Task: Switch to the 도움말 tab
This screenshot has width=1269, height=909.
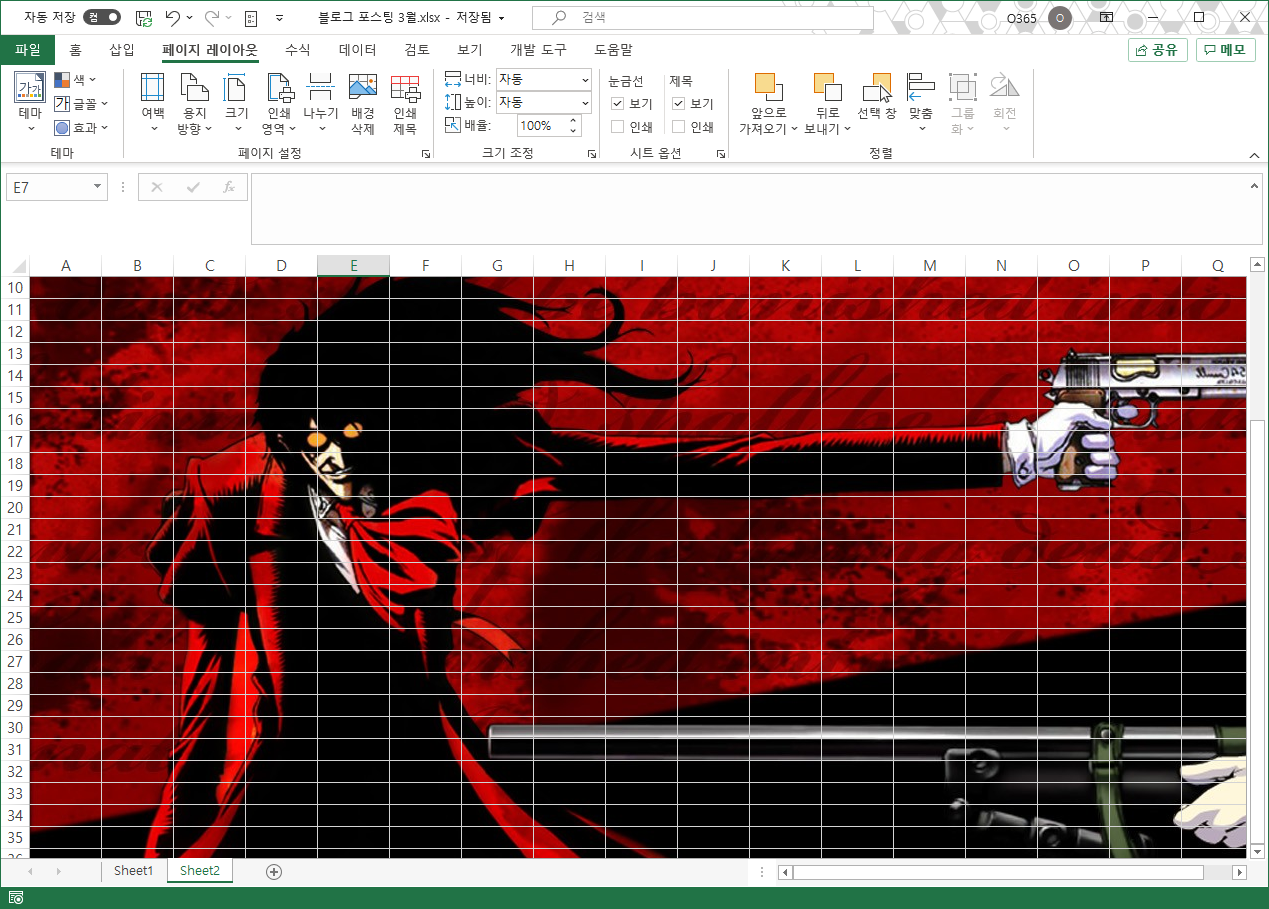Action: click(613, 49)
